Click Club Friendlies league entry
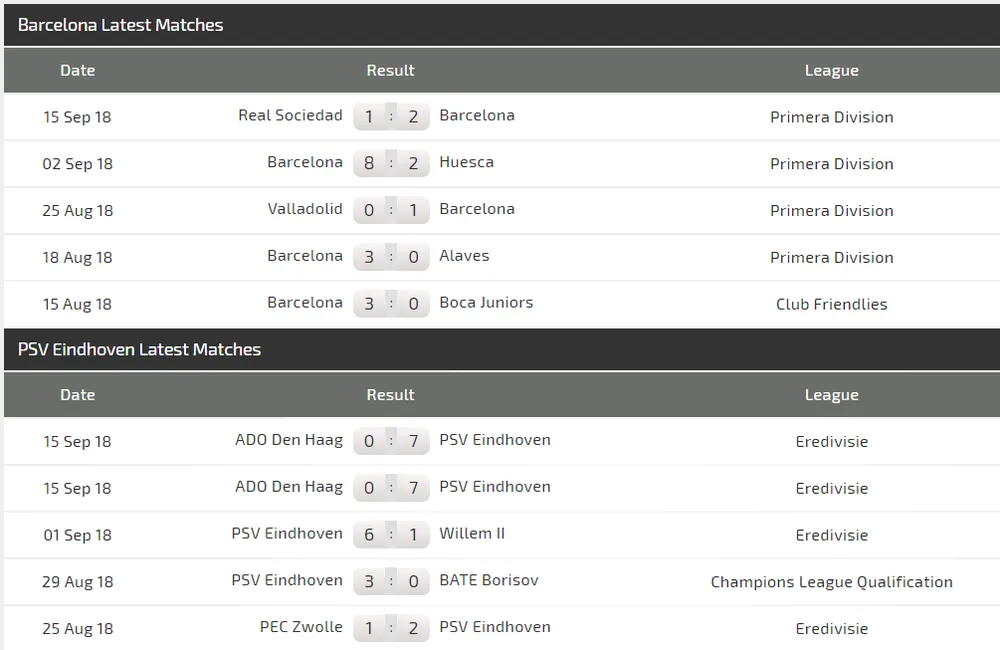 831,304
